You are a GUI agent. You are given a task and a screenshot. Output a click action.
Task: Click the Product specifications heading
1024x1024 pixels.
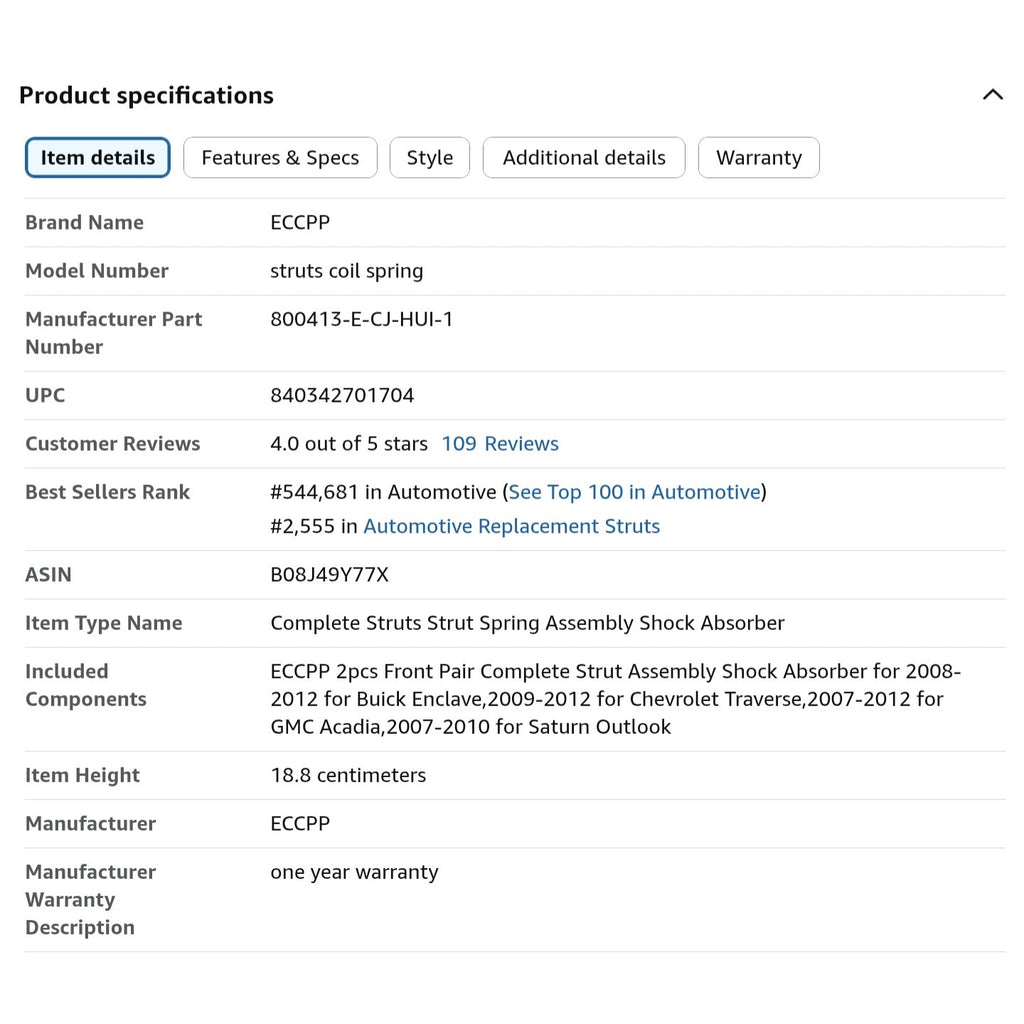[146, 95]
